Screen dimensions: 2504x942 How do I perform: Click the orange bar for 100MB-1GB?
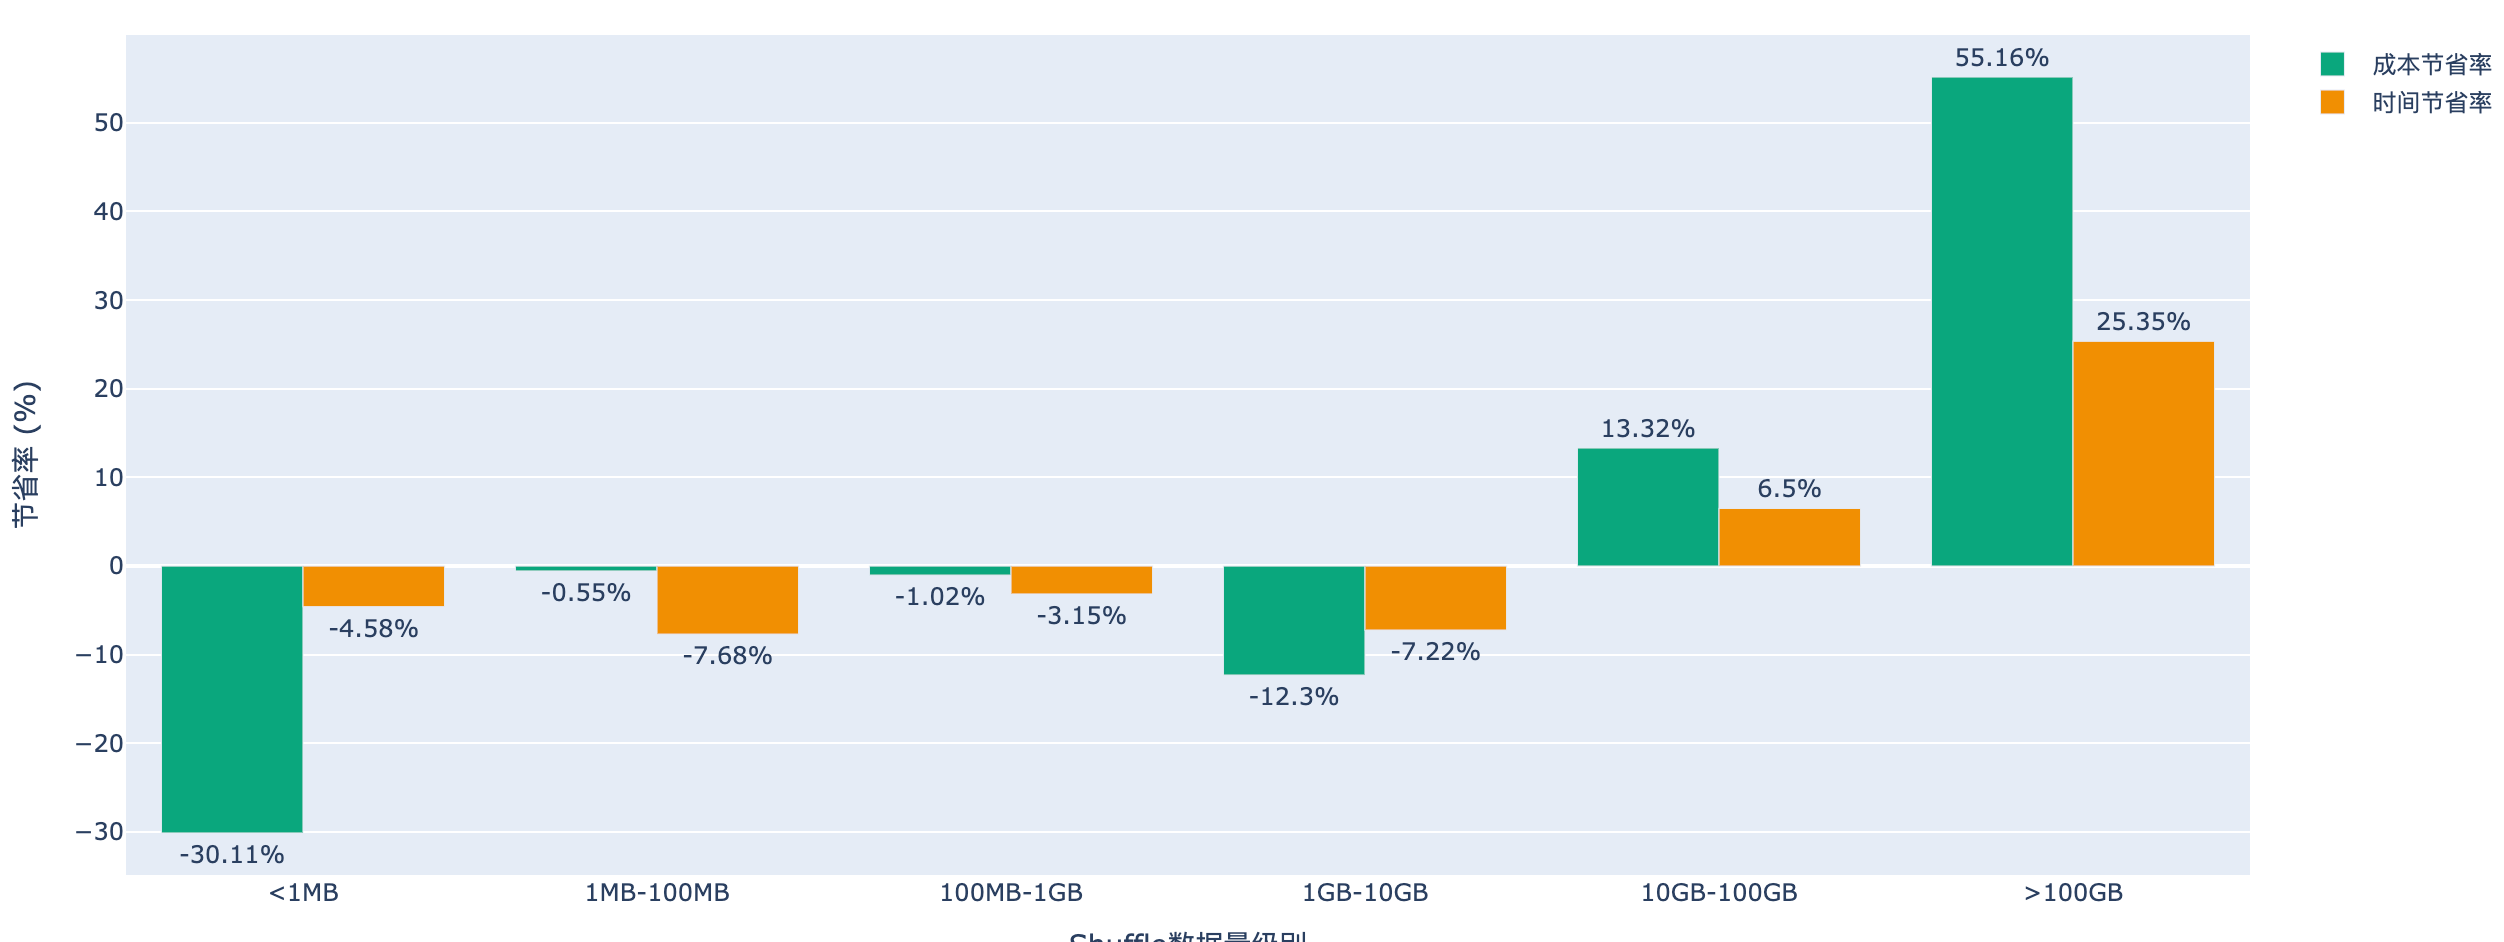[1081, 580]
